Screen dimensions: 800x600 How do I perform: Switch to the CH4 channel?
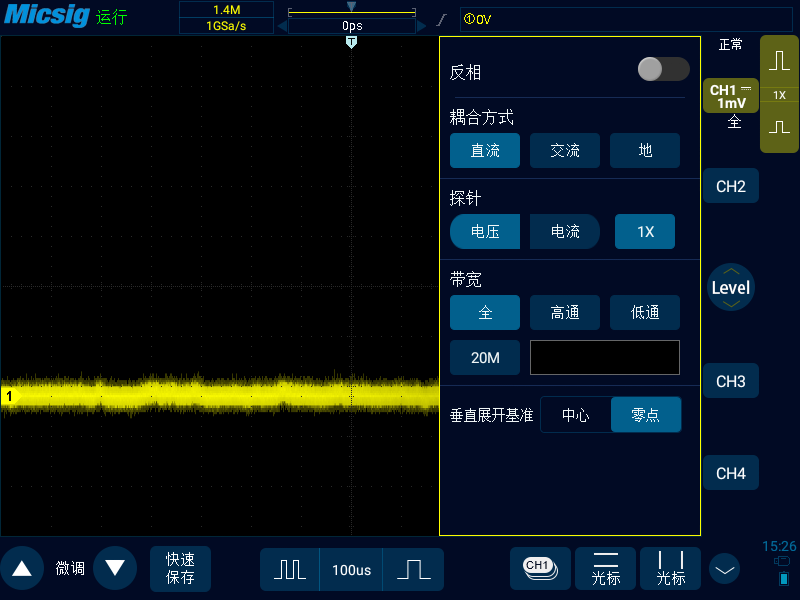coord(731,472)
